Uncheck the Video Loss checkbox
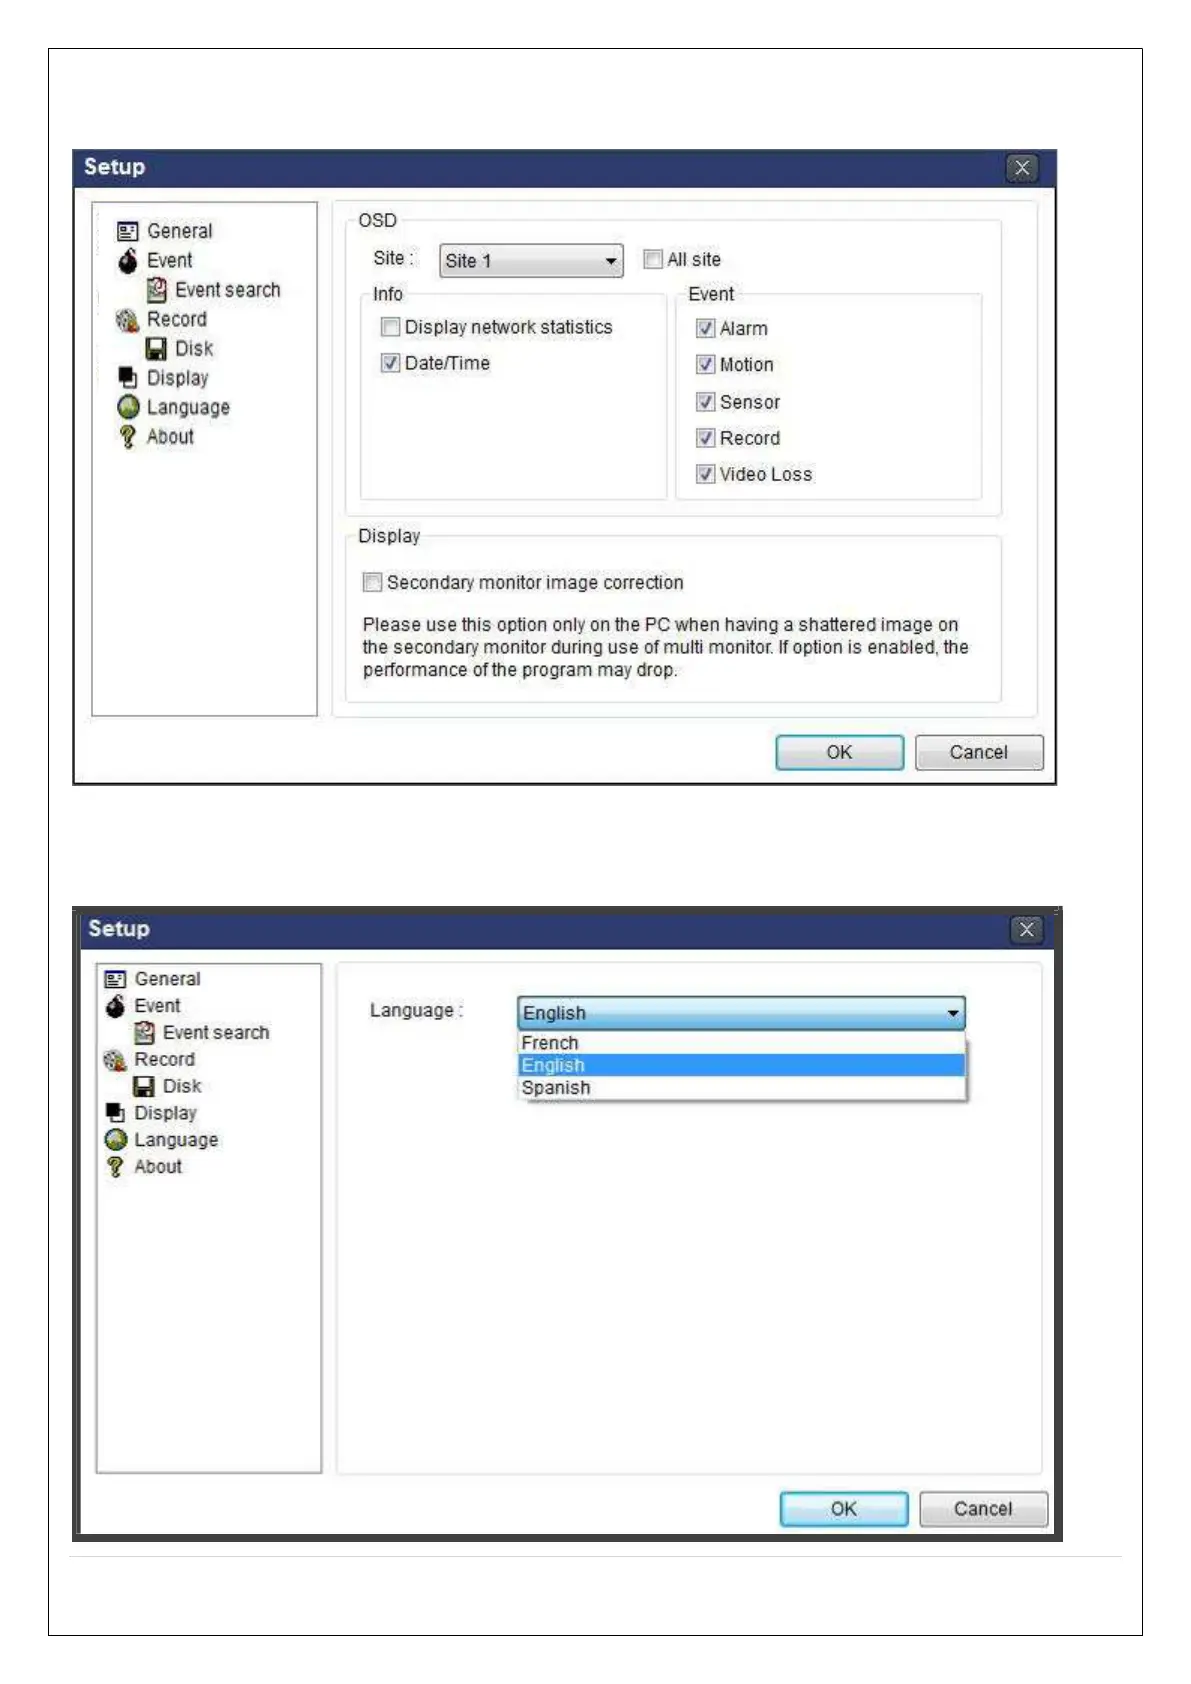 (x=706, y=474)
